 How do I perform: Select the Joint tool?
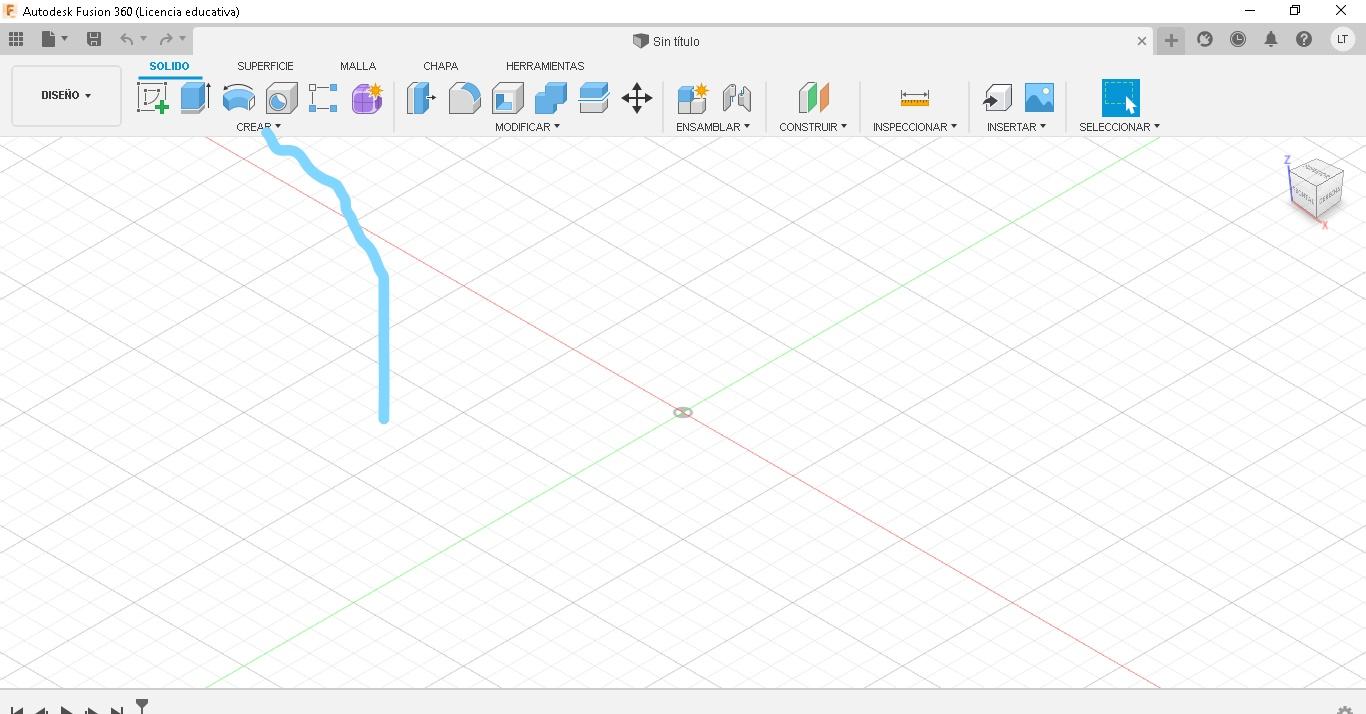coord(736,98)
